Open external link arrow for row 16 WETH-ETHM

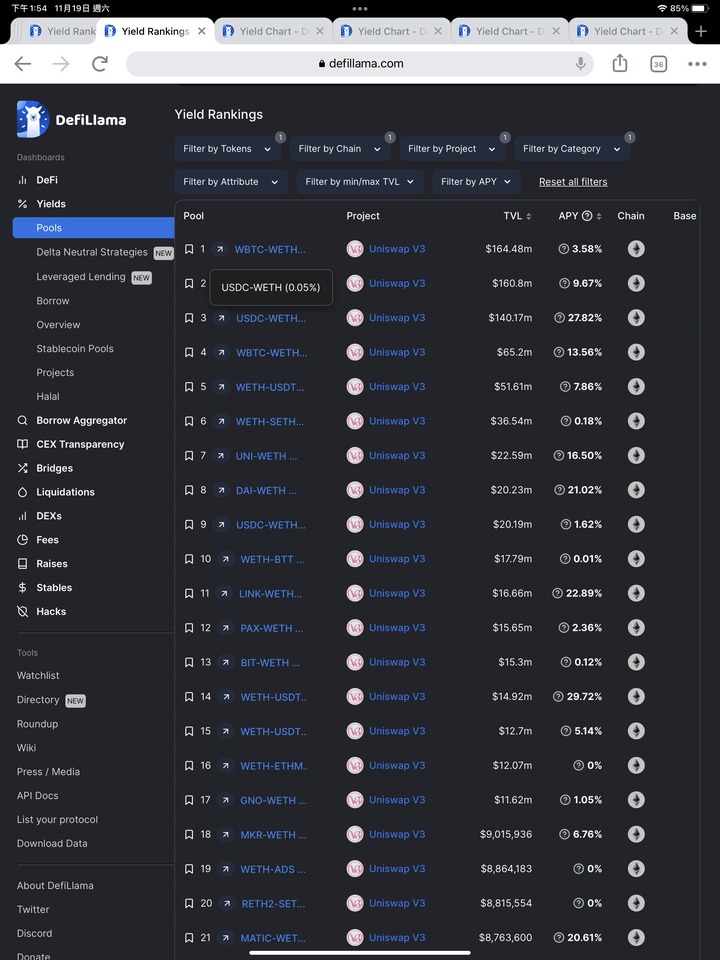point(226,765)
